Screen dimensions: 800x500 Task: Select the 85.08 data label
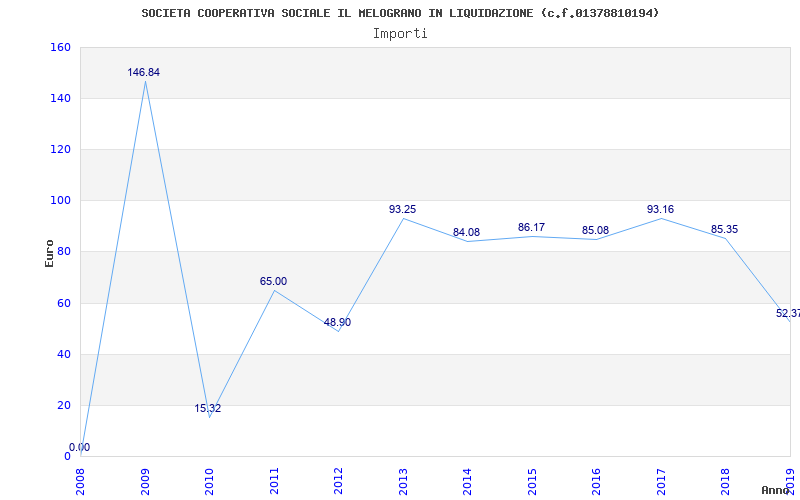pyautogui.click(x=595, y=230)
